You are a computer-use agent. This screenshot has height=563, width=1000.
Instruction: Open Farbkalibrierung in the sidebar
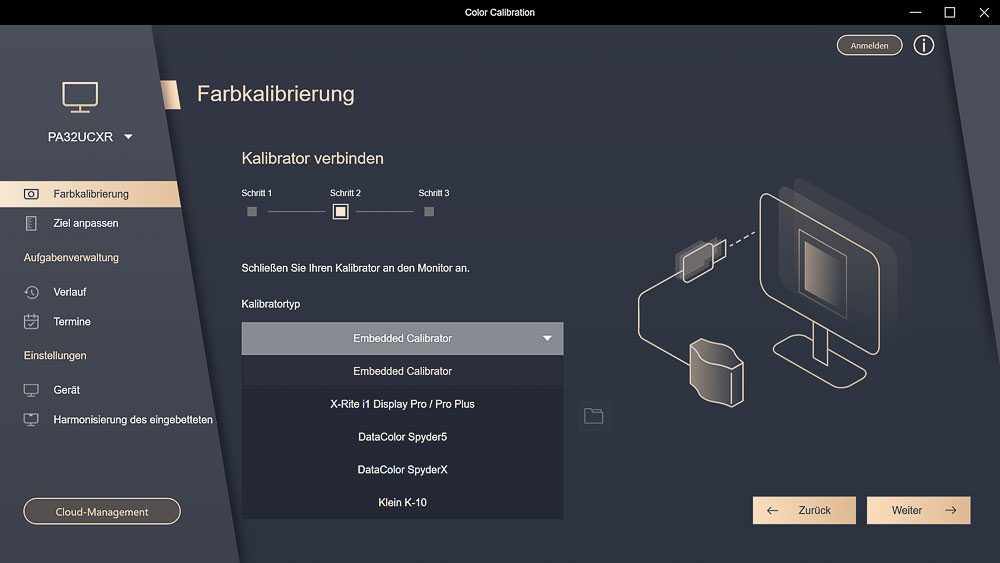91,194
